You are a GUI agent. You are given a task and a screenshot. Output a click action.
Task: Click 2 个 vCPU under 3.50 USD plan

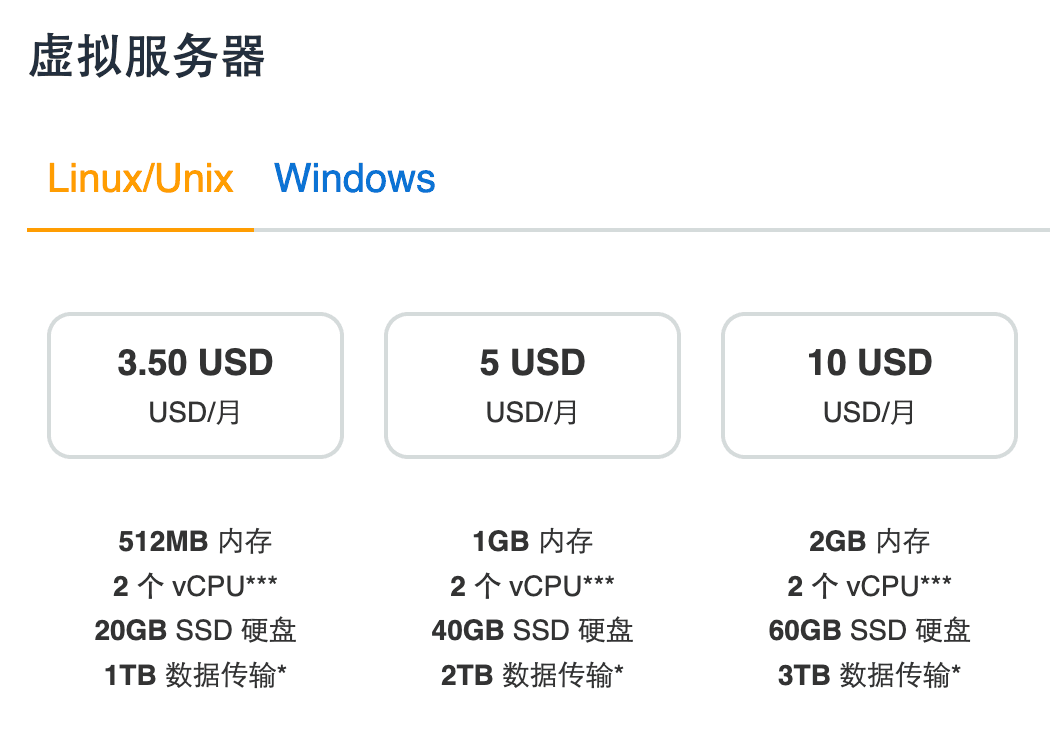tap(196, 586)
